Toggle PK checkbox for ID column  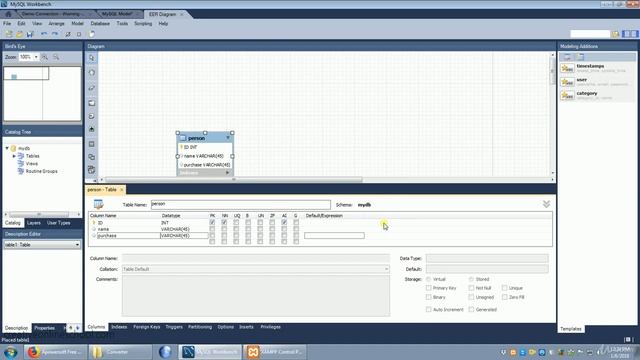tap(212, 222)
